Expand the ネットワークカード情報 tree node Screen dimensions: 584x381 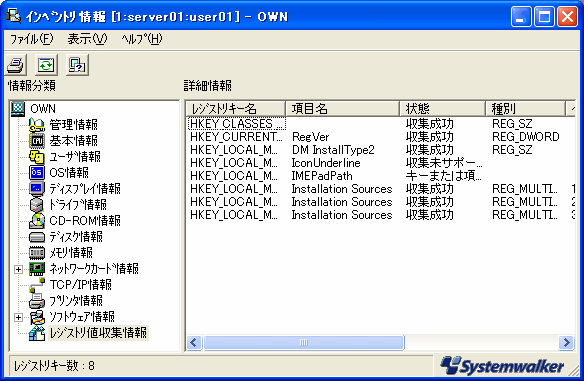tap(18, 269)
